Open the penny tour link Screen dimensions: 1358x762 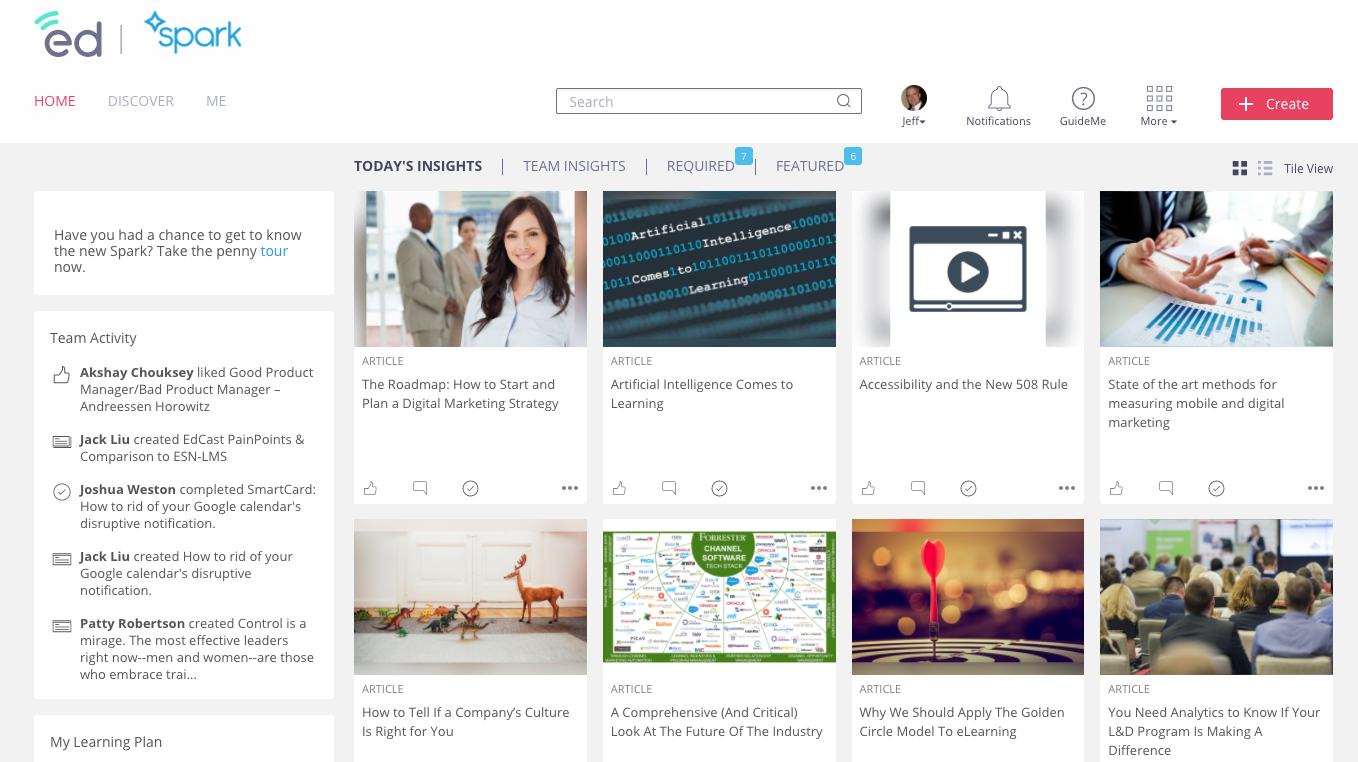pos(273,251)
